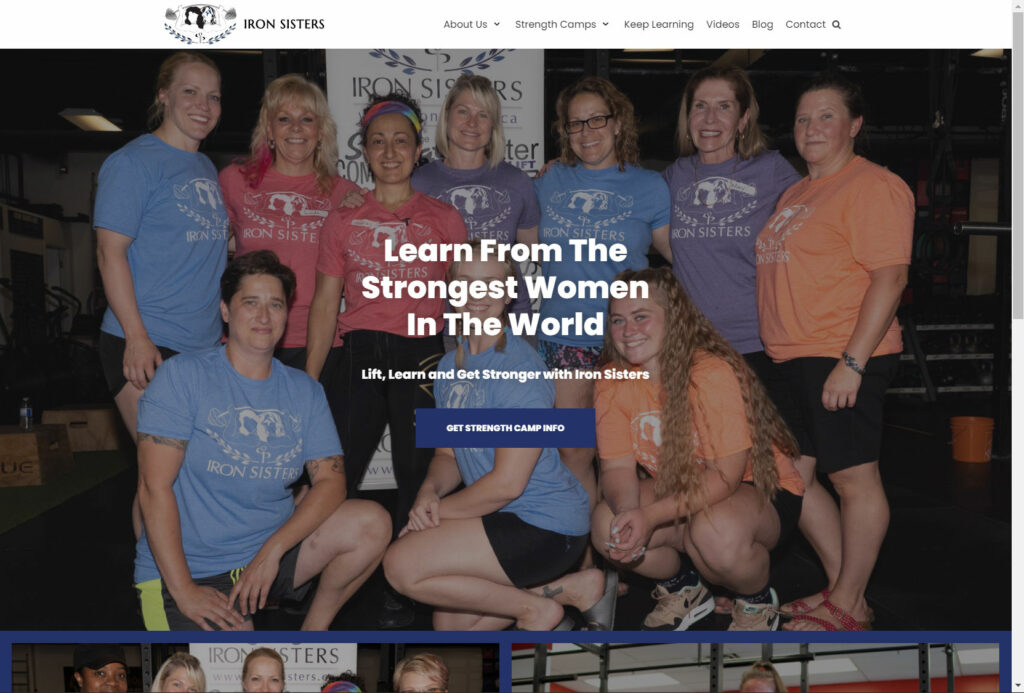Open search via the magnifier icon
The height and width of the screenshot is (693, 1024).
click(836, 25)
